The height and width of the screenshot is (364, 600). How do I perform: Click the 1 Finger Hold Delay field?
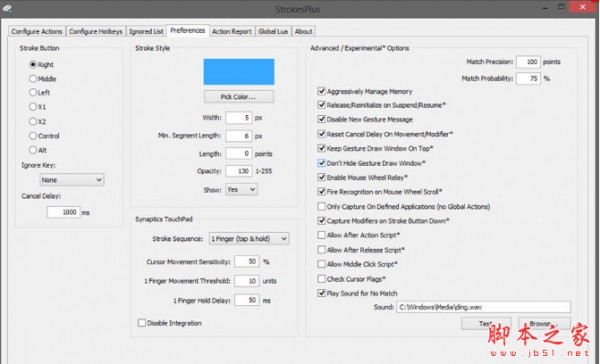(x=247, y=300)
